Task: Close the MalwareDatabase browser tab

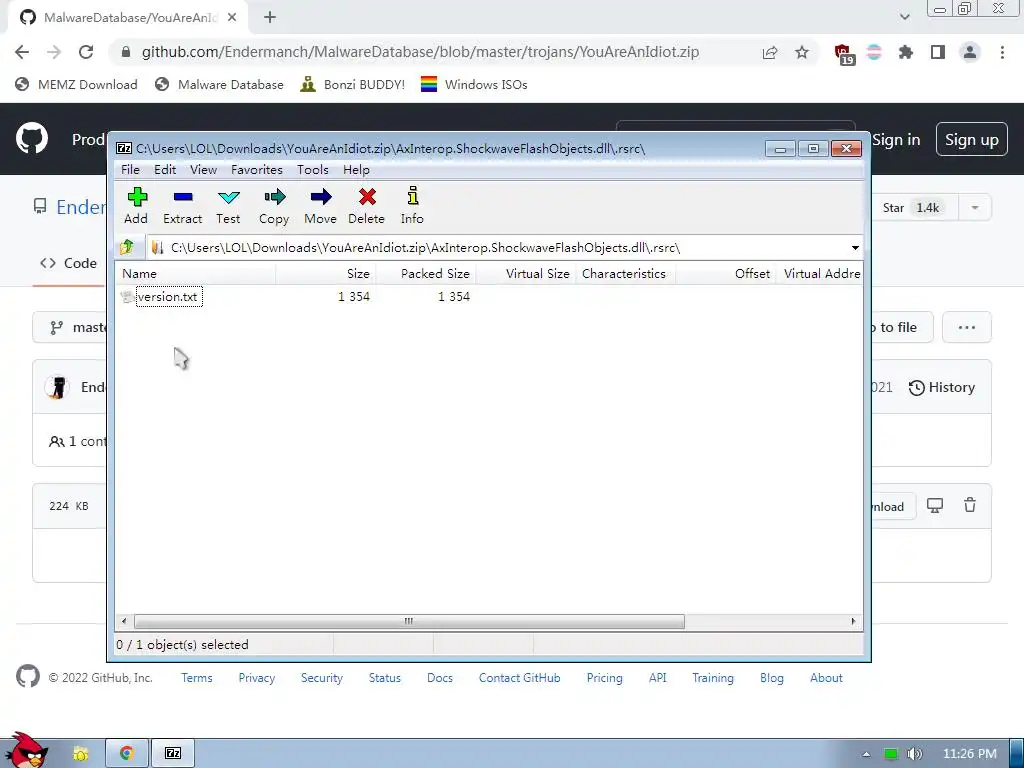Action: click(x=232, y=18)
